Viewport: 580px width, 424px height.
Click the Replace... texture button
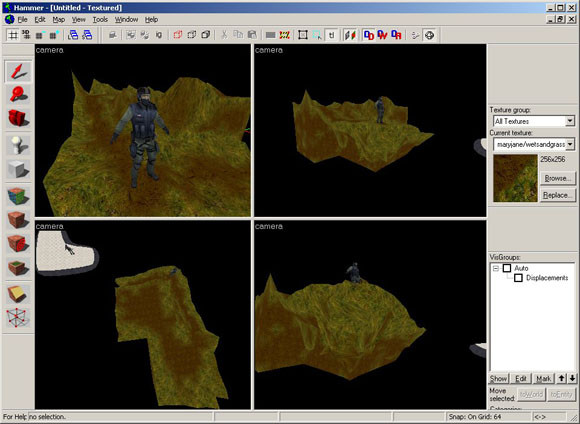558,195
